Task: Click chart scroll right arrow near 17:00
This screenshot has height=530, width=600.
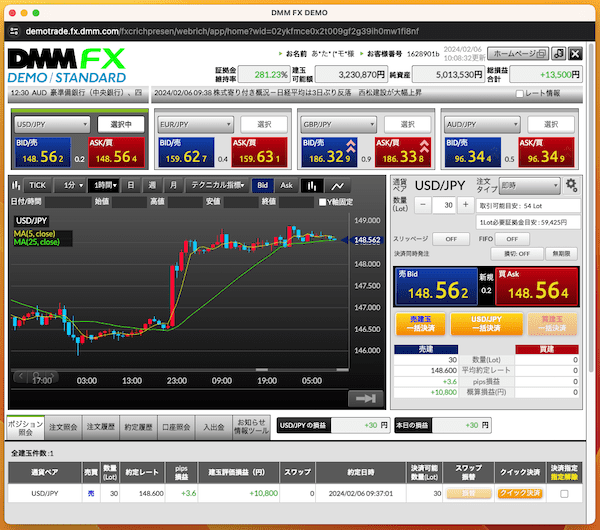Action: (x=52, y=376)
